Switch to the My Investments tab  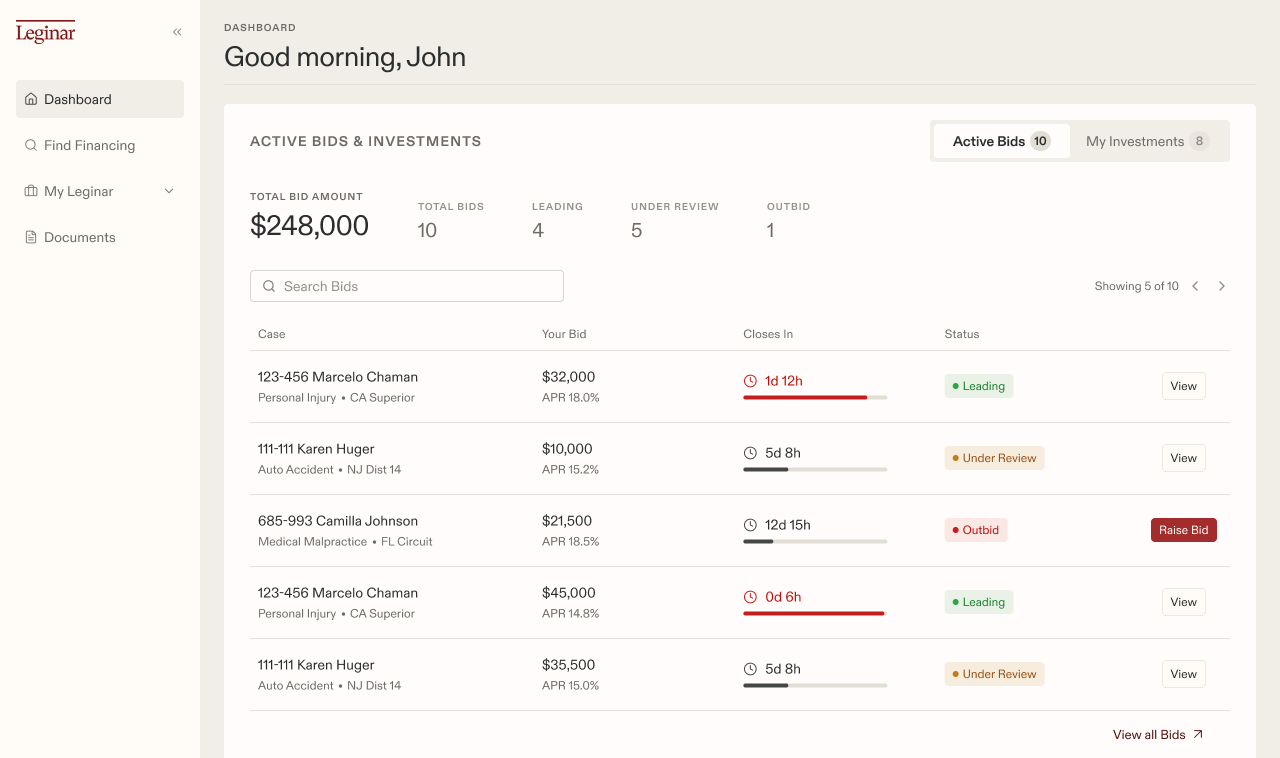[1148, 141]
